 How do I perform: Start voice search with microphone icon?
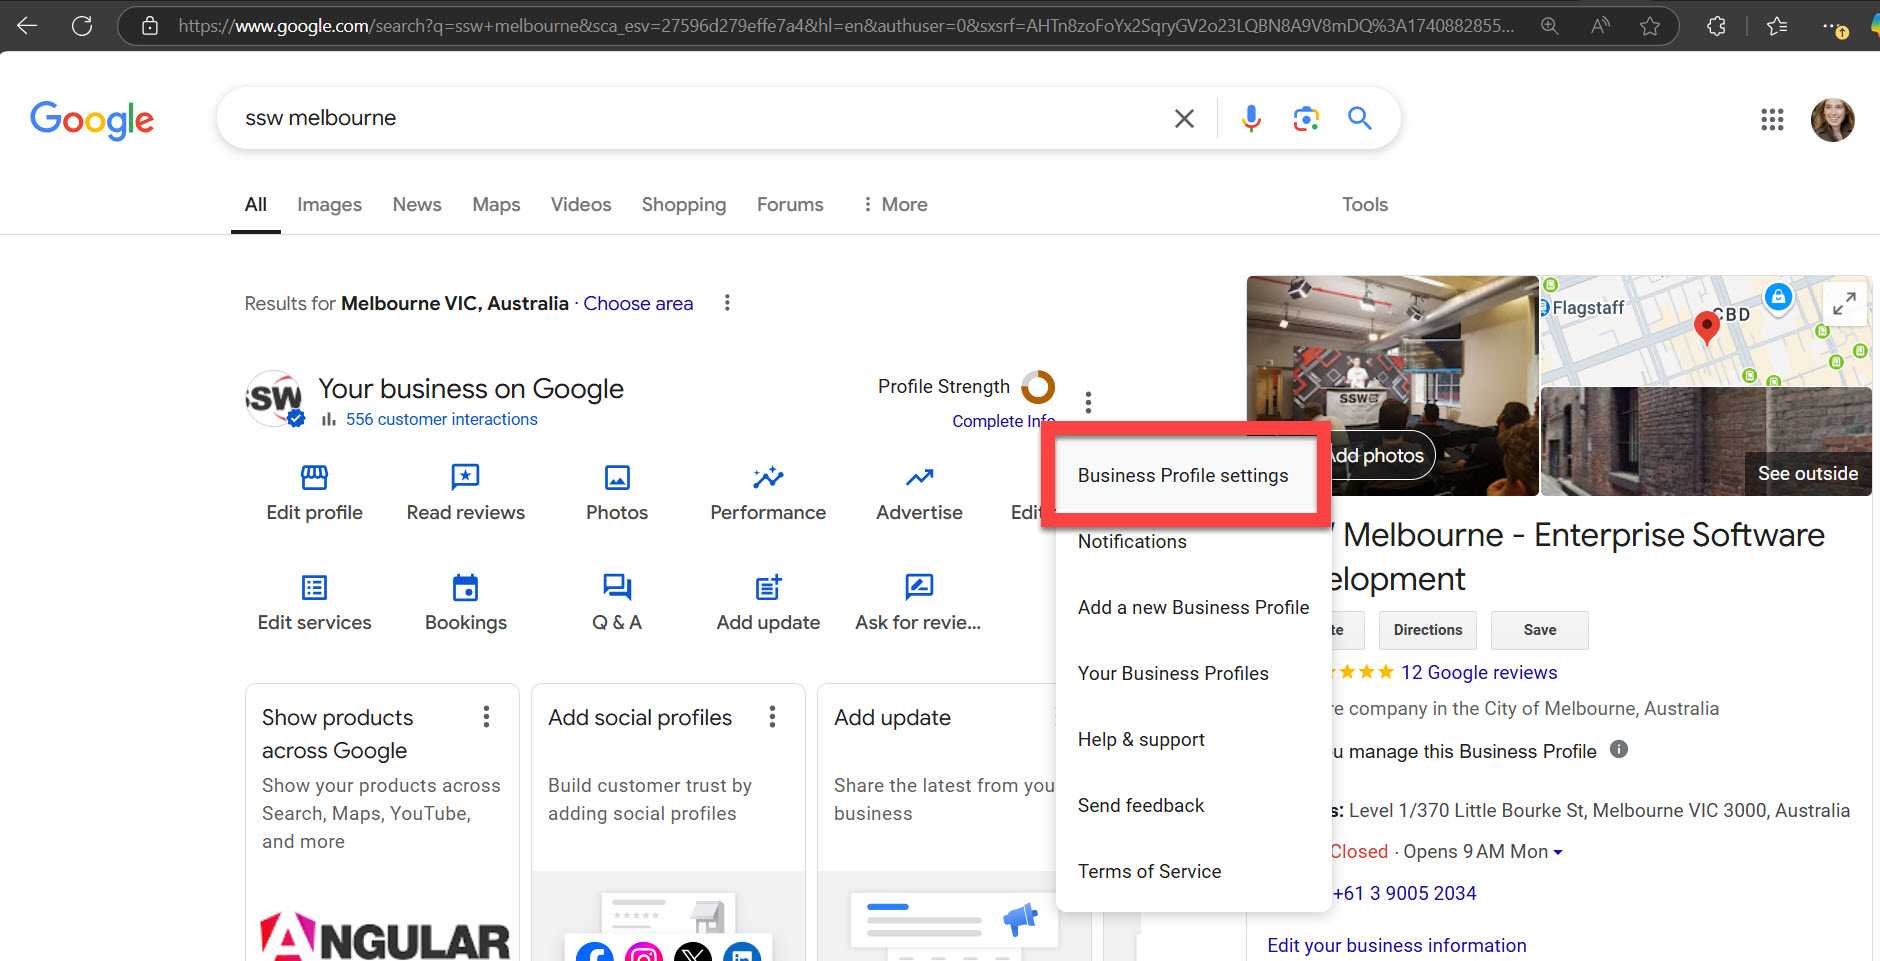(1250, 118)
